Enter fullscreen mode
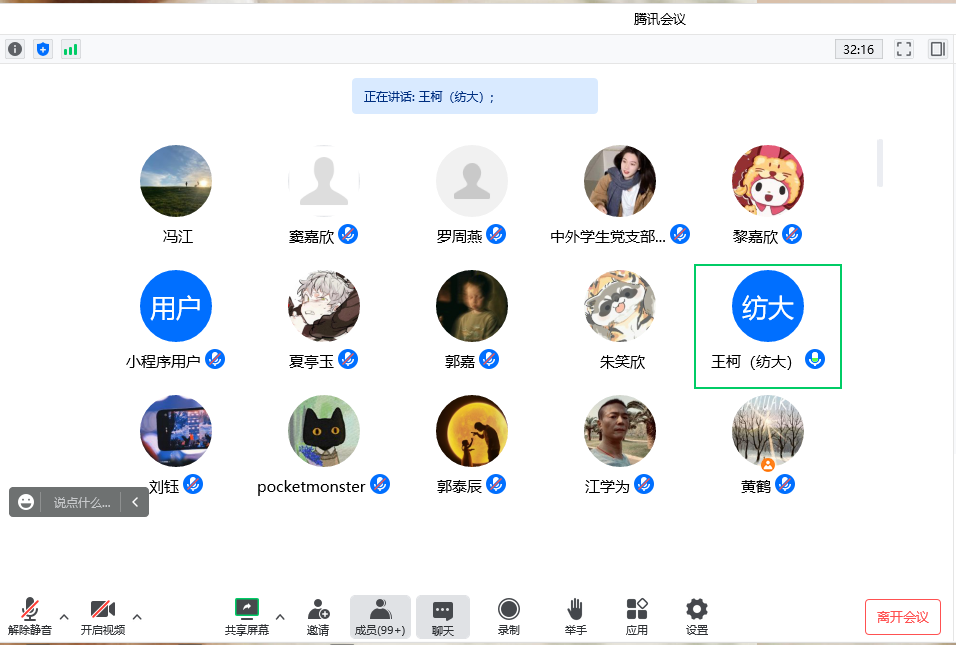 point(904,49)
